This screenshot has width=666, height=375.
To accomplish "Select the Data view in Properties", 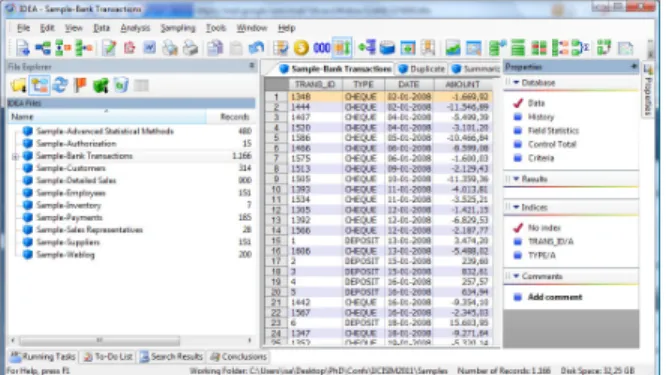I will click(x=536, y=103).
